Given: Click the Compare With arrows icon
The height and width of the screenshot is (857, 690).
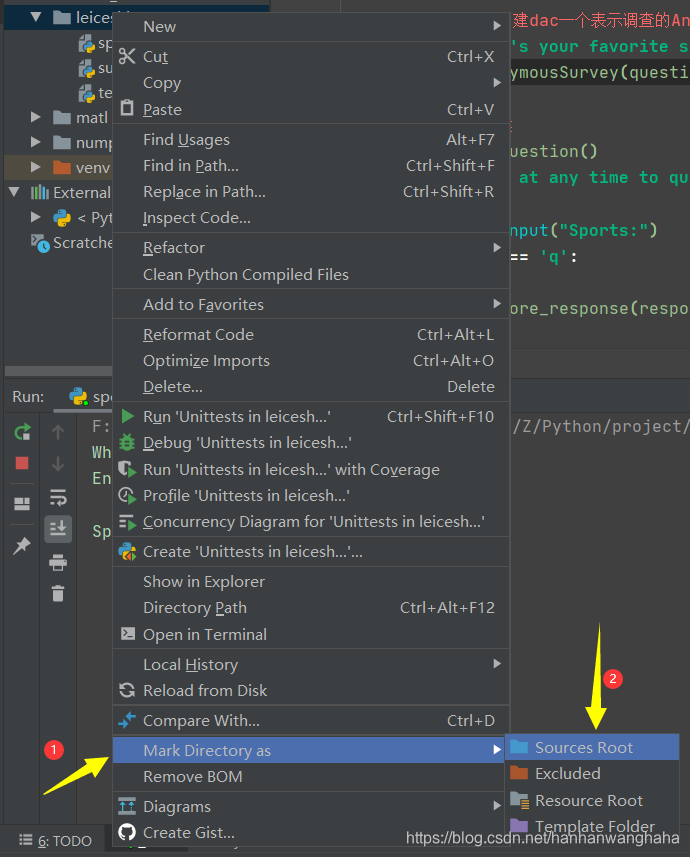Looking at the screenshot, I should [x=127, y=720].
